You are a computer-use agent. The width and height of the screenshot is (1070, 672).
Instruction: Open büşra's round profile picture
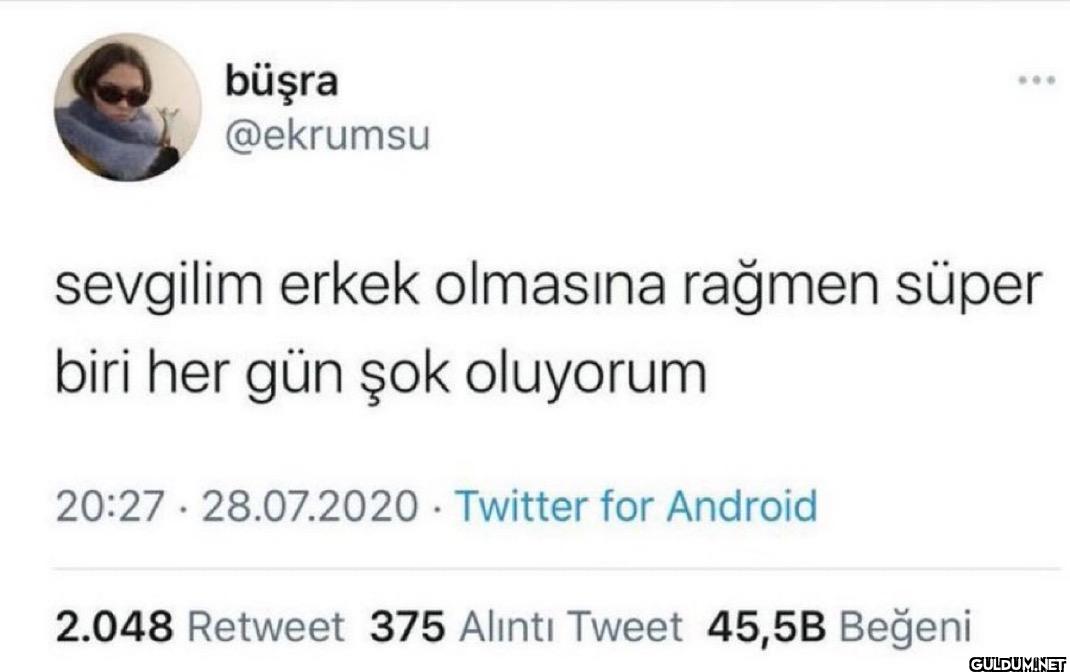coord(128,107)
